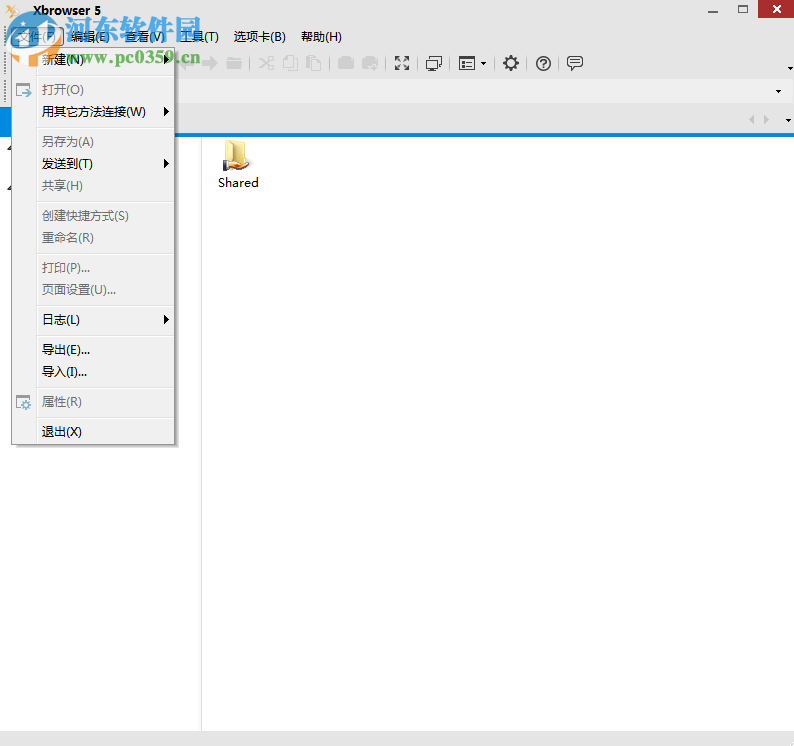794x746 pixels.
Task: Choose 打印(P)... menu entry
Action: (x=105, y=267)
